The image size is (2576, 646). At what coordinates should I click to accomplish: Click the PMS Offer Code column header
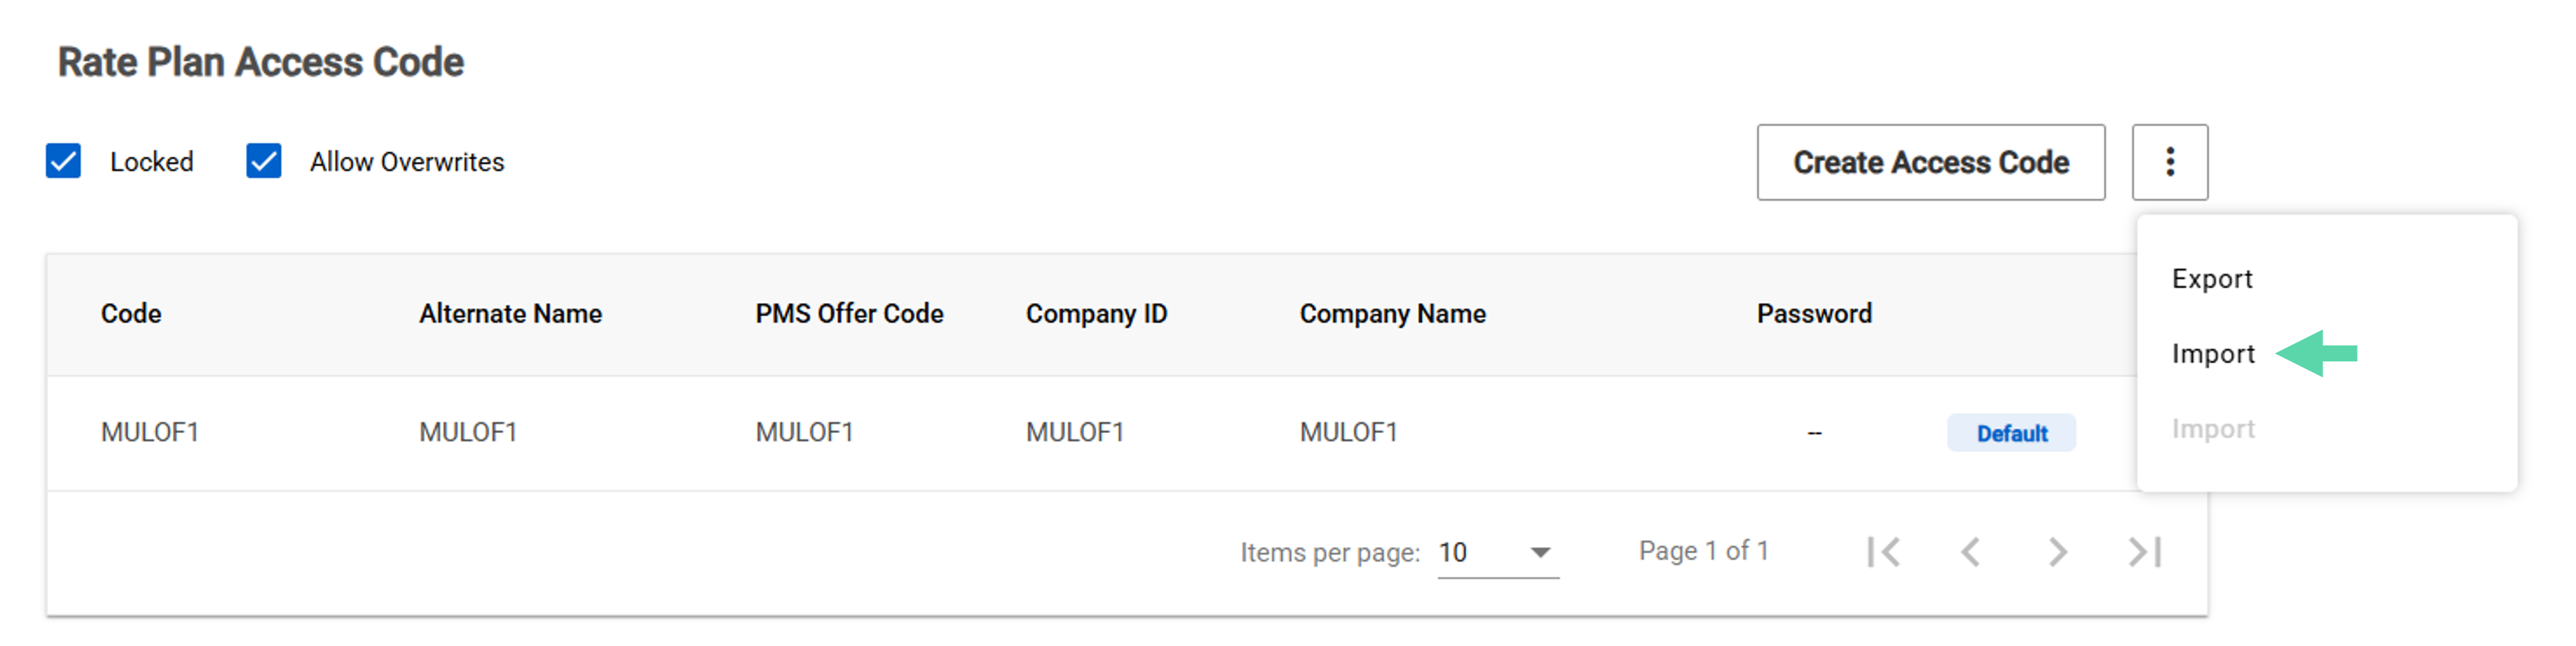[849, 314]
